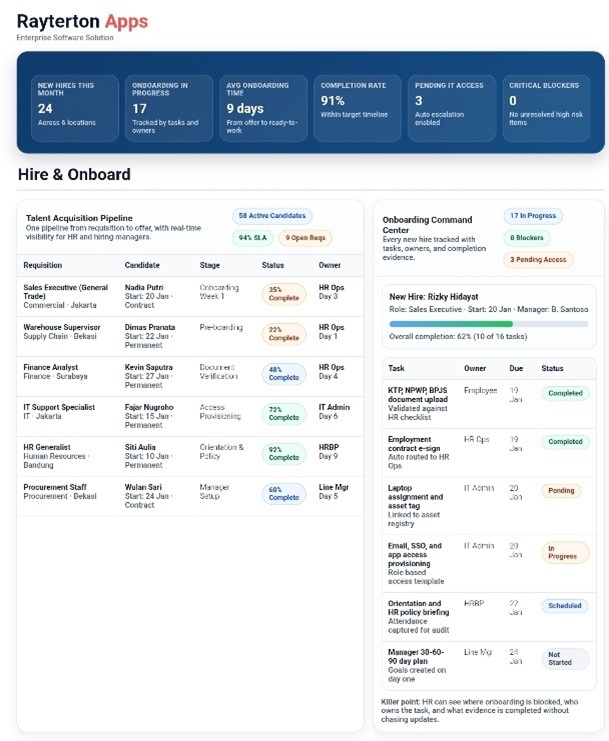This screenshot has height=741, width=609.
Task: Click candidate Wulan Sari
Action: 143,487
